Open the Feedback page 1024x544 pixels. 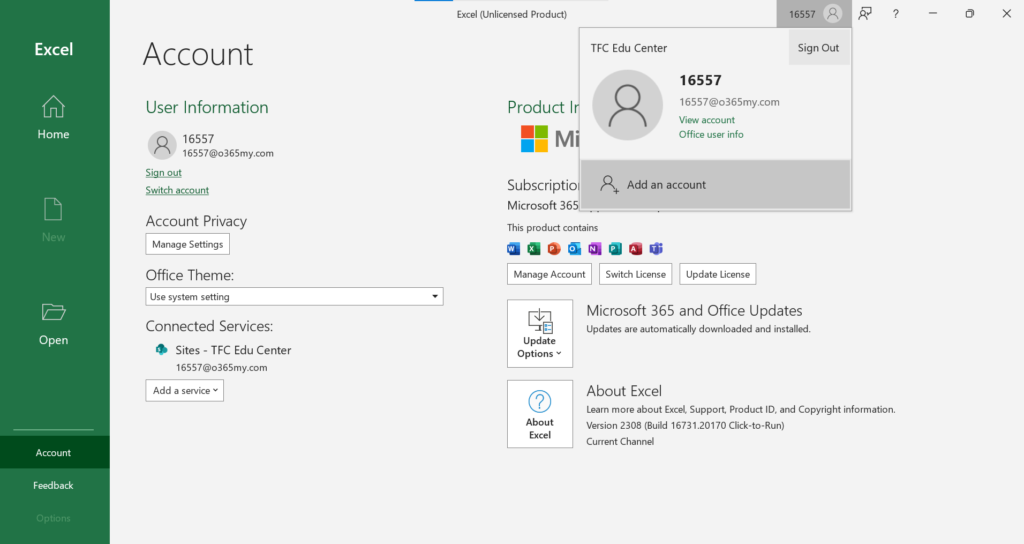(54, 485)
